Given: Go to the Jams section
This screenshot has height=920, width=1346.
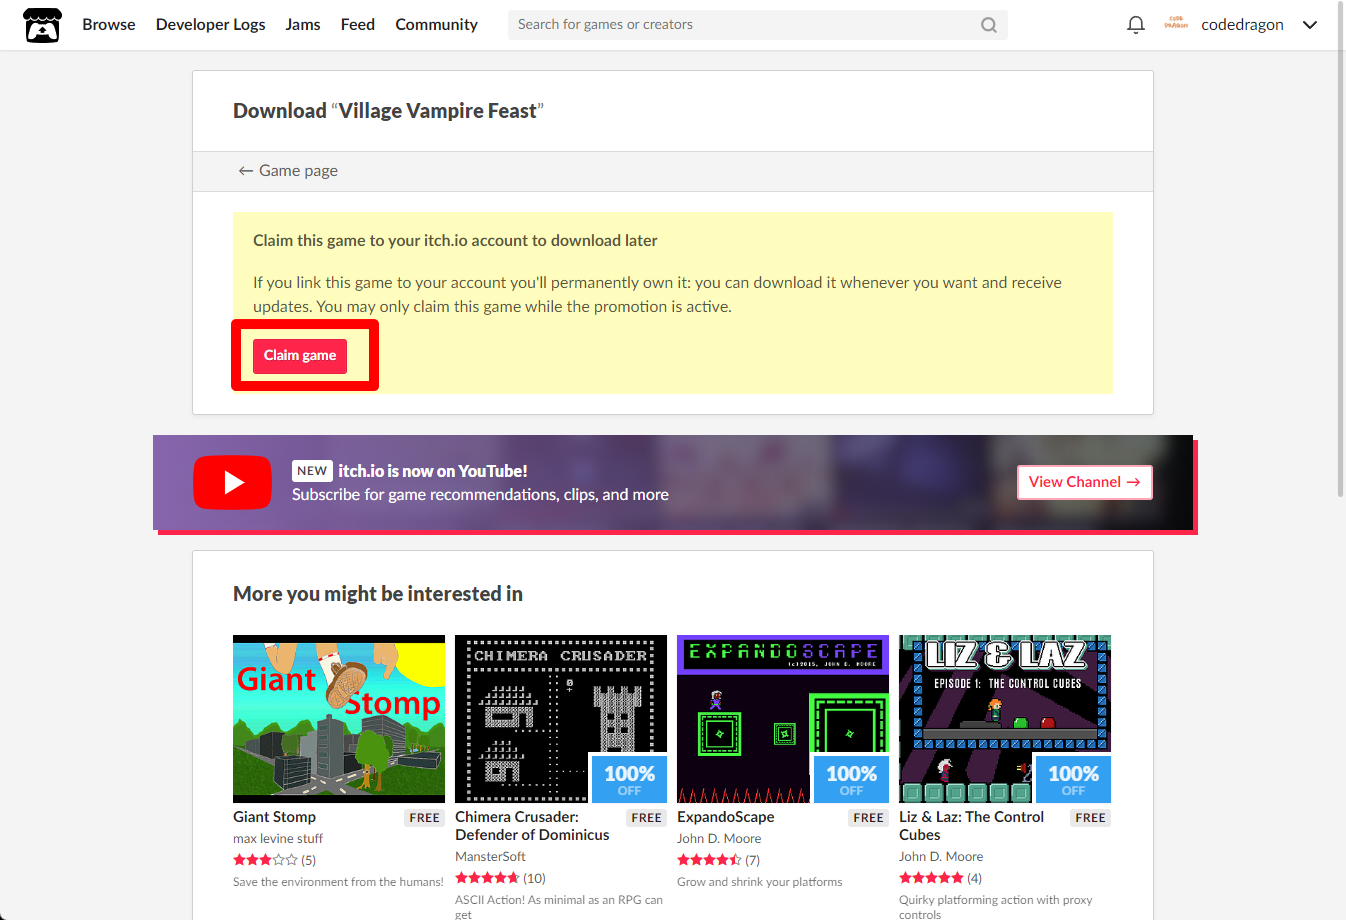Looking at the screenshot, I should pos(303,25).
